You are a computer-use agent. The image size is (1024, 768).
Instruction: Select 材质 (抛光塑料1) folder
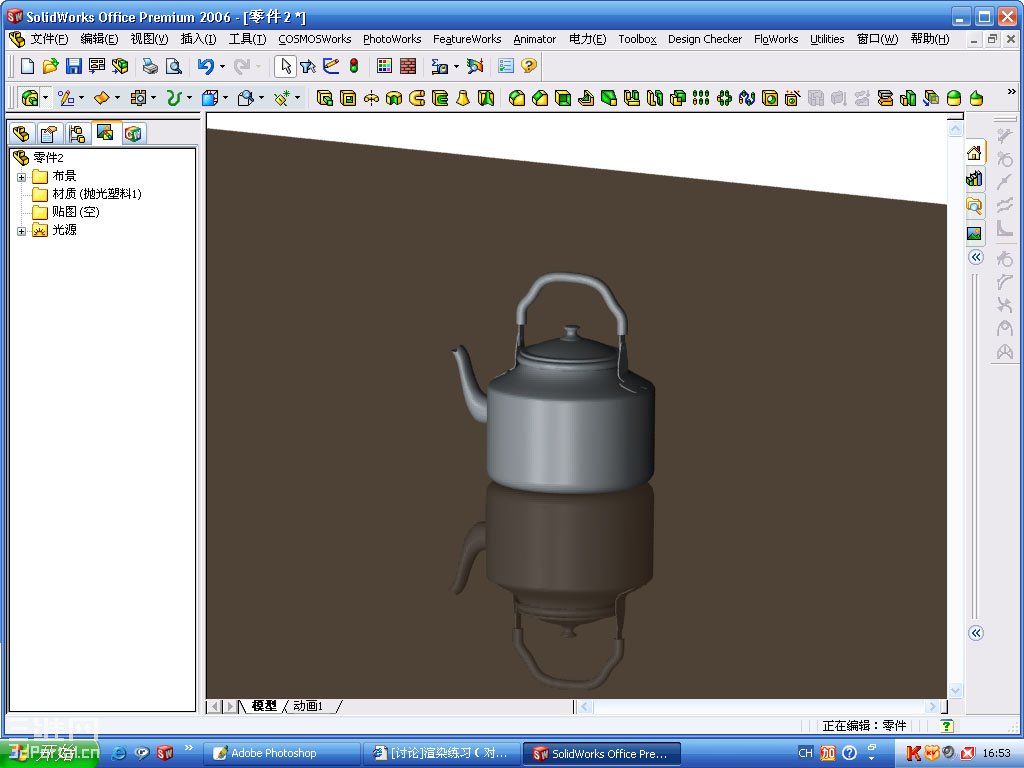97,194
